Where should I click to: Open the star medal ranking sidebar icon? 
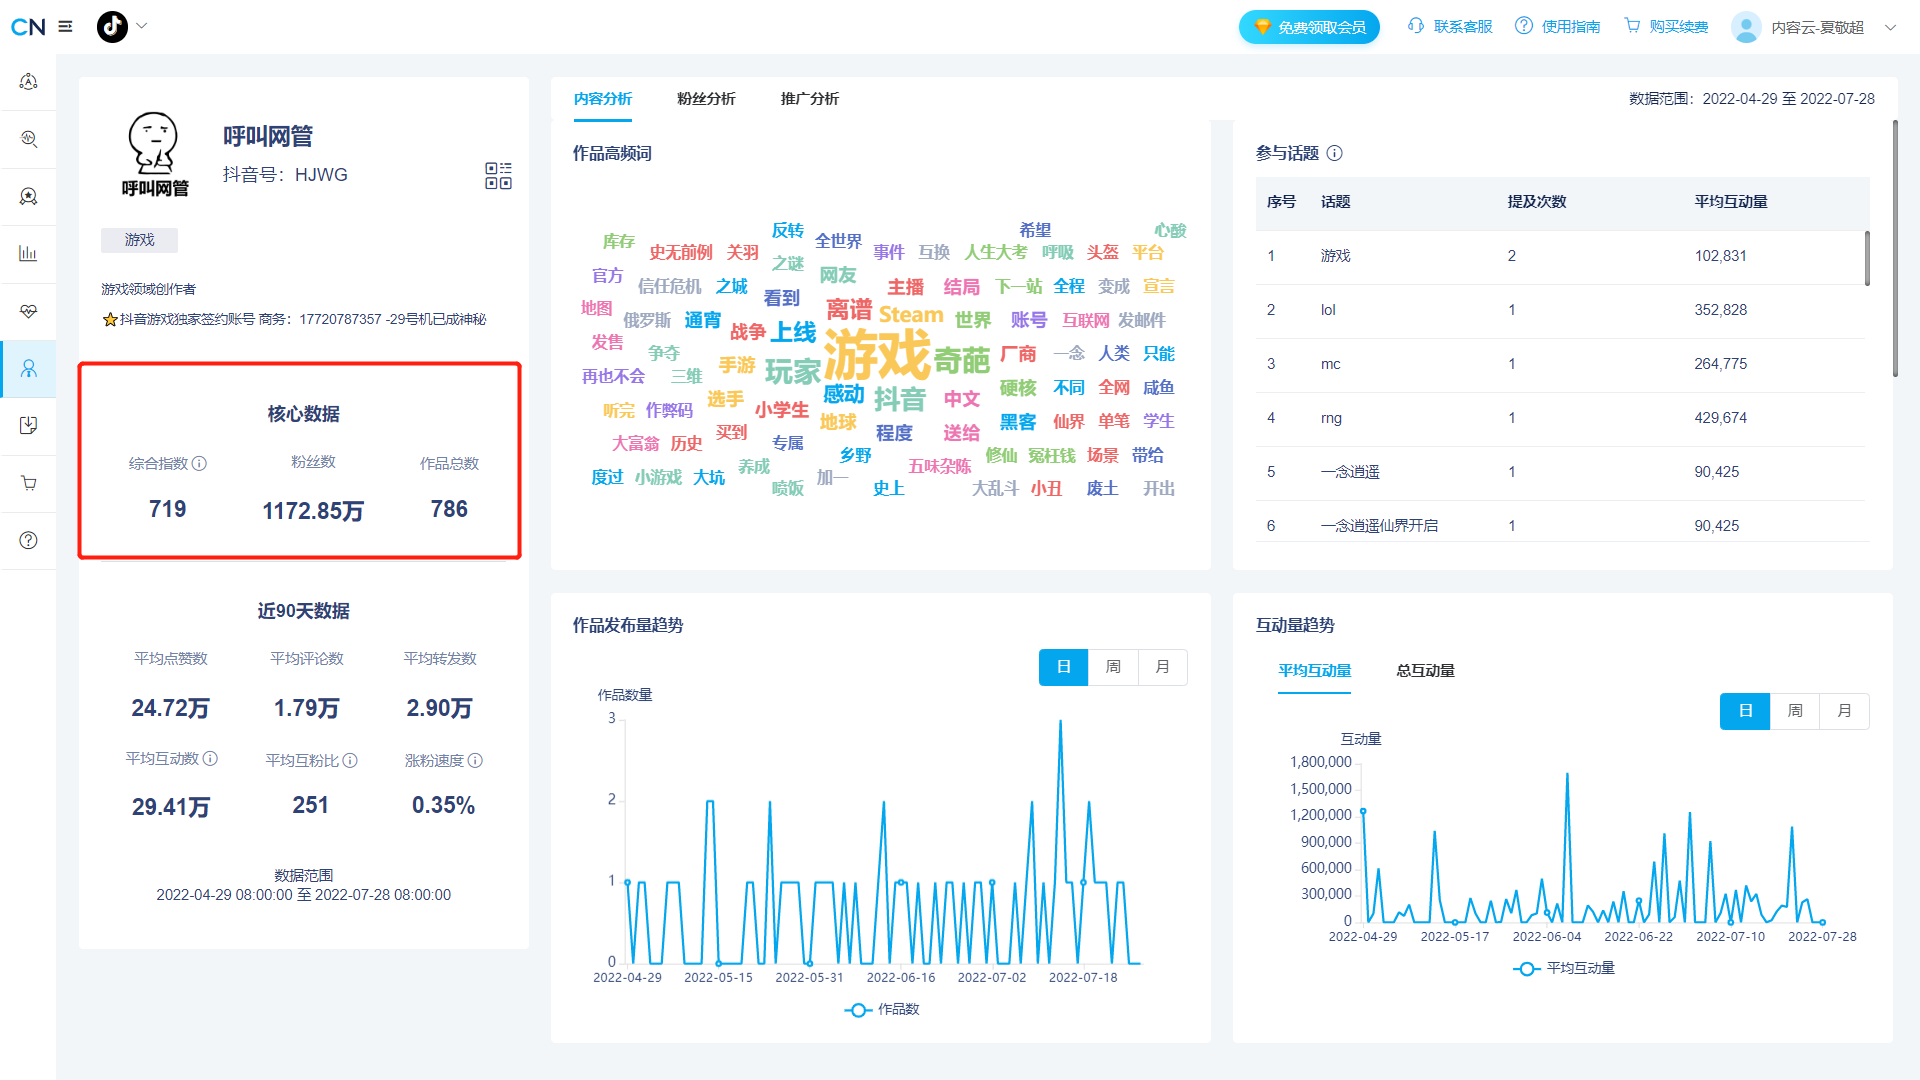(x=29, y=196)
